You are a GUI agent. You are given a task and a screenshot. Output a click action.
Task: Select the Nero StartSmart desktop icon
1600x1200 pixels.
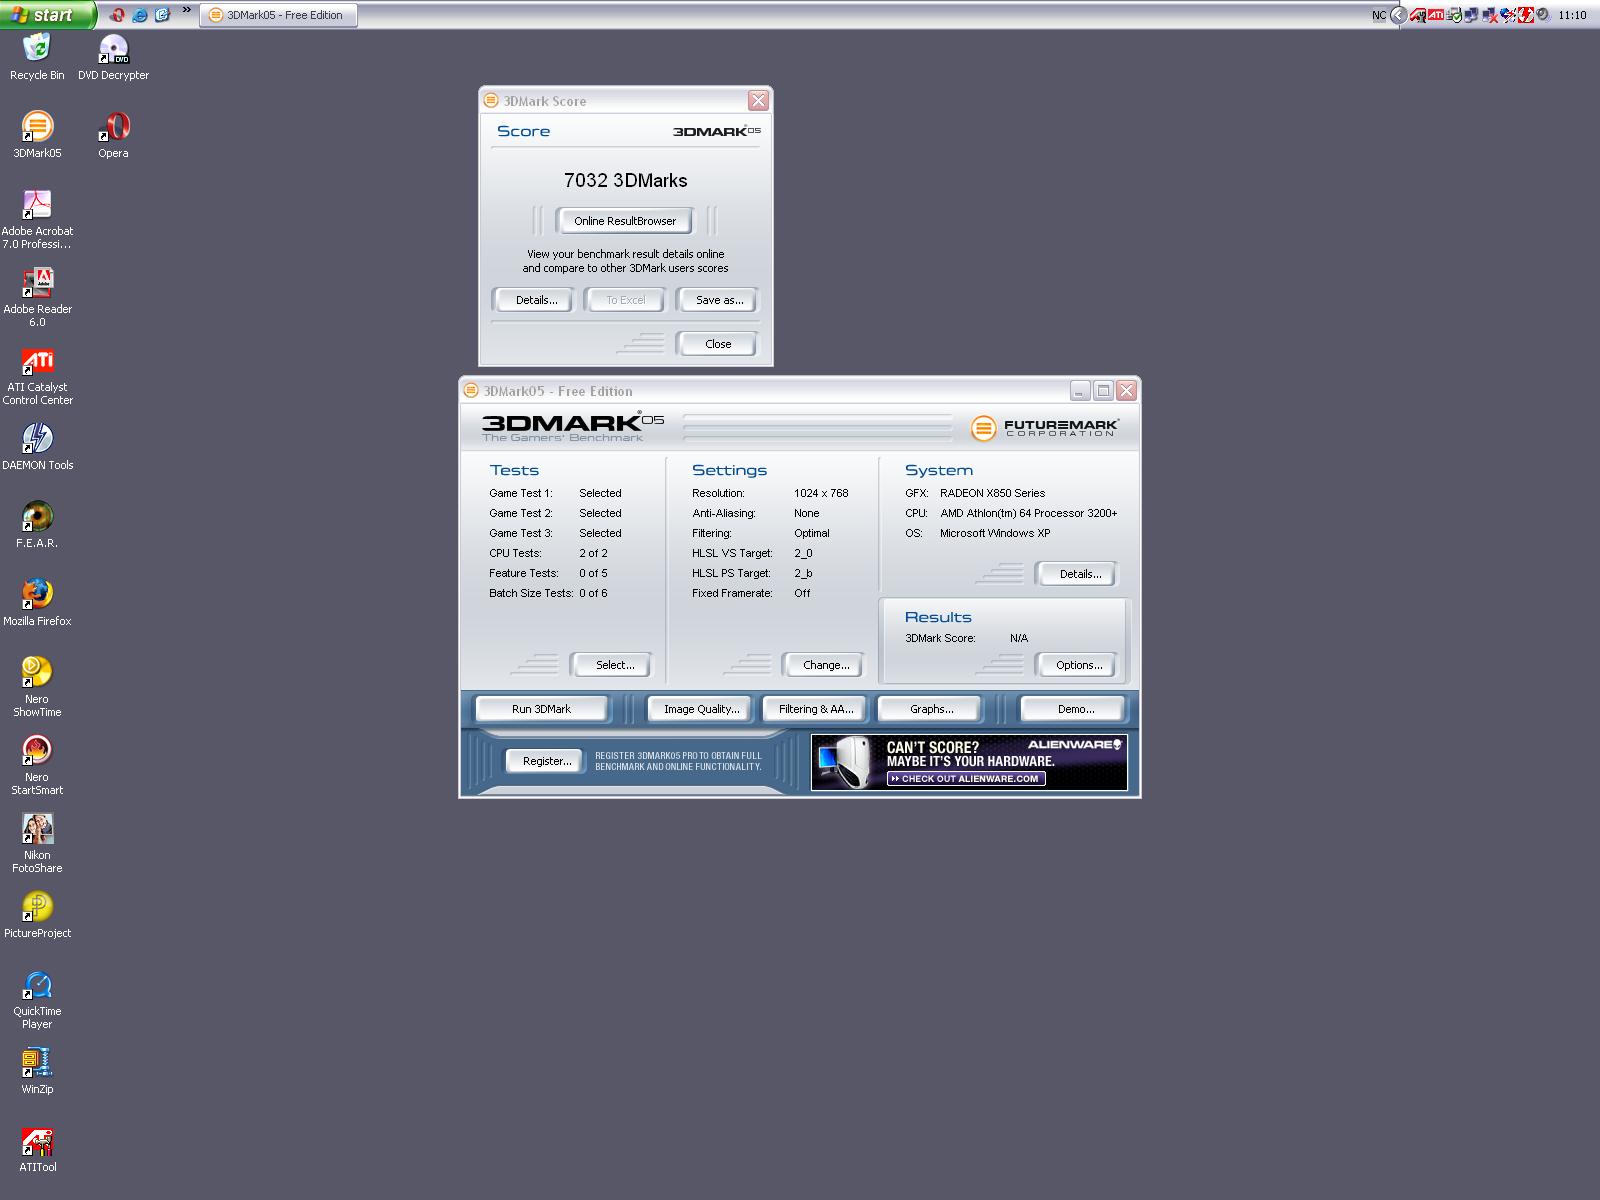pyautogui.click(x=37, y=765)
